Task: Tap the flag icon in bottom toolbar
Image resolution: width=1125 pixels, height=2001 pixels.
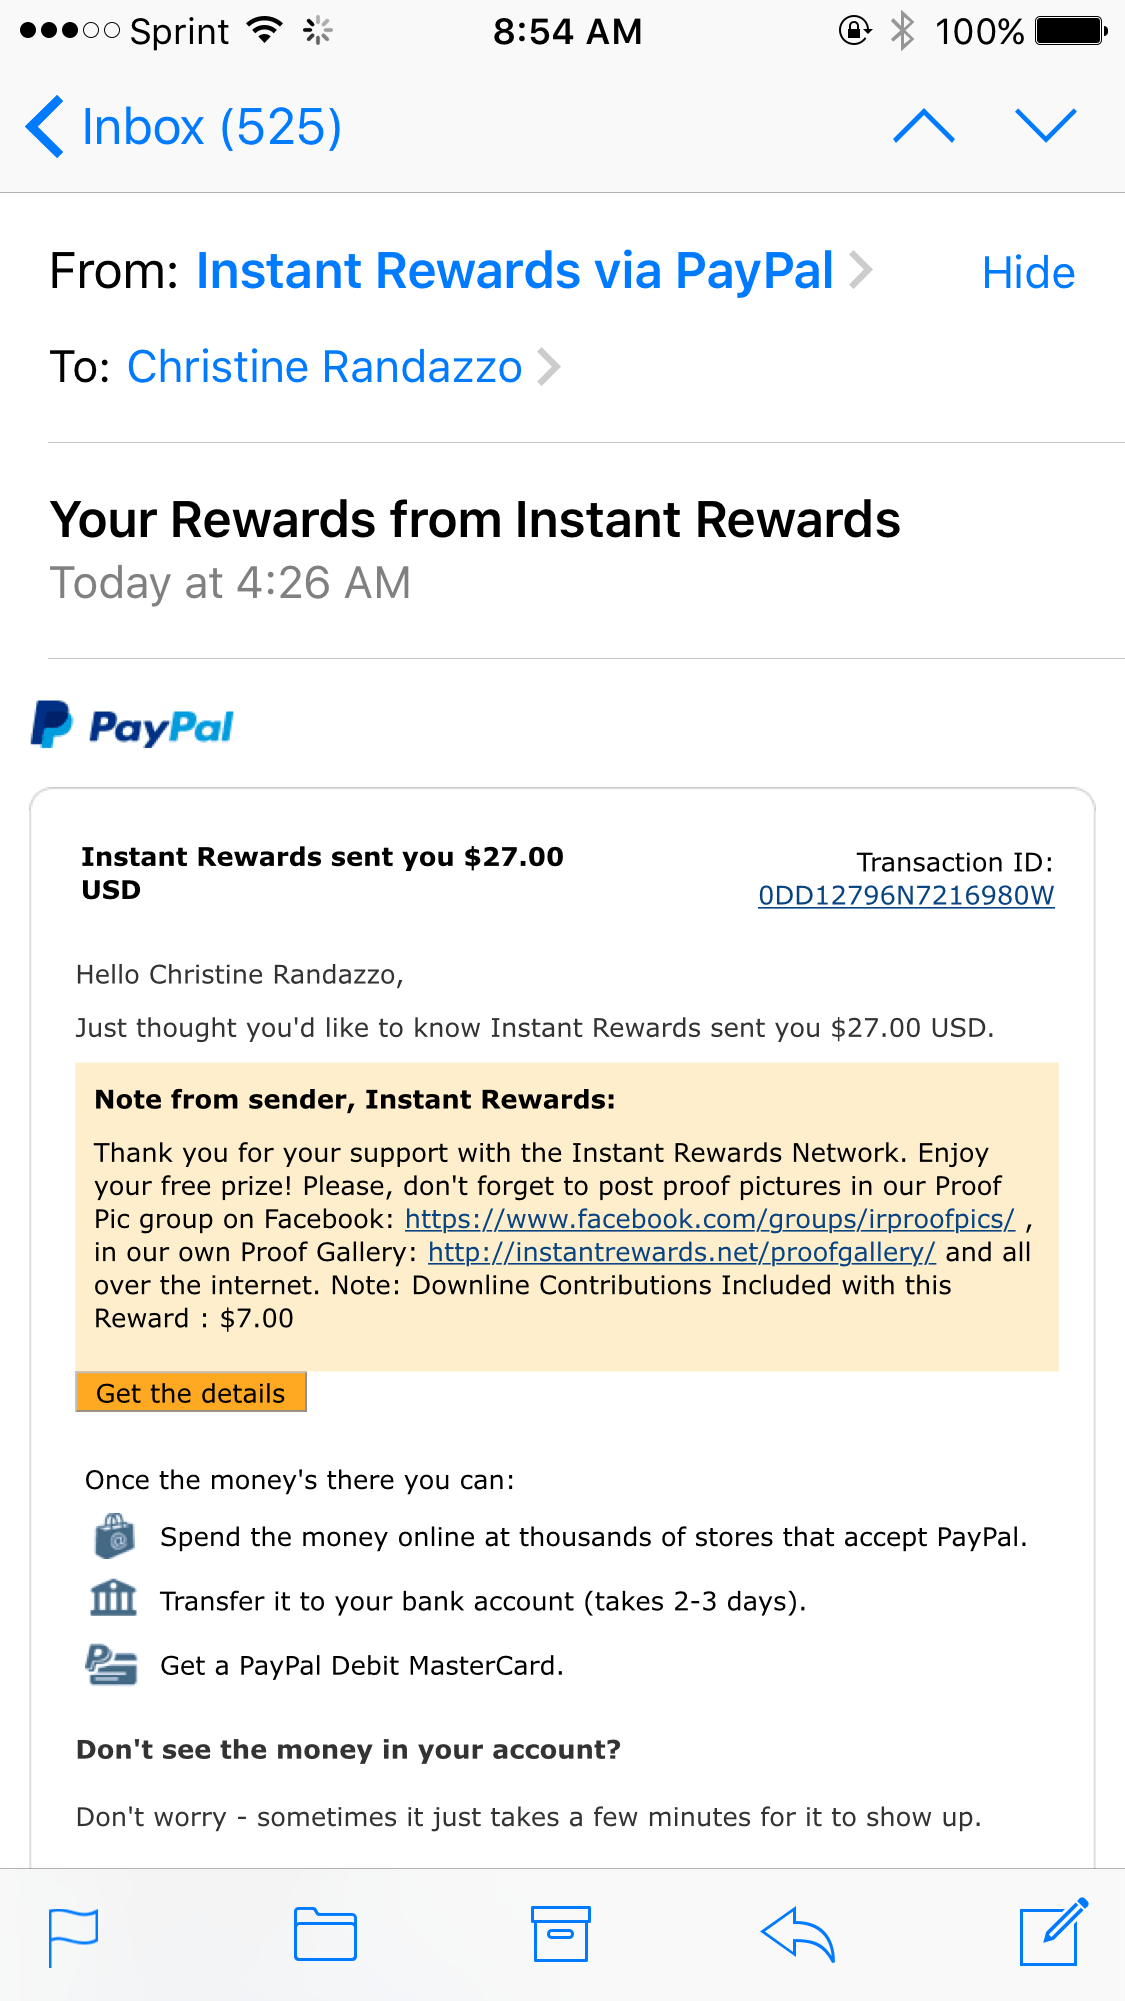Action: (73, 1937)
